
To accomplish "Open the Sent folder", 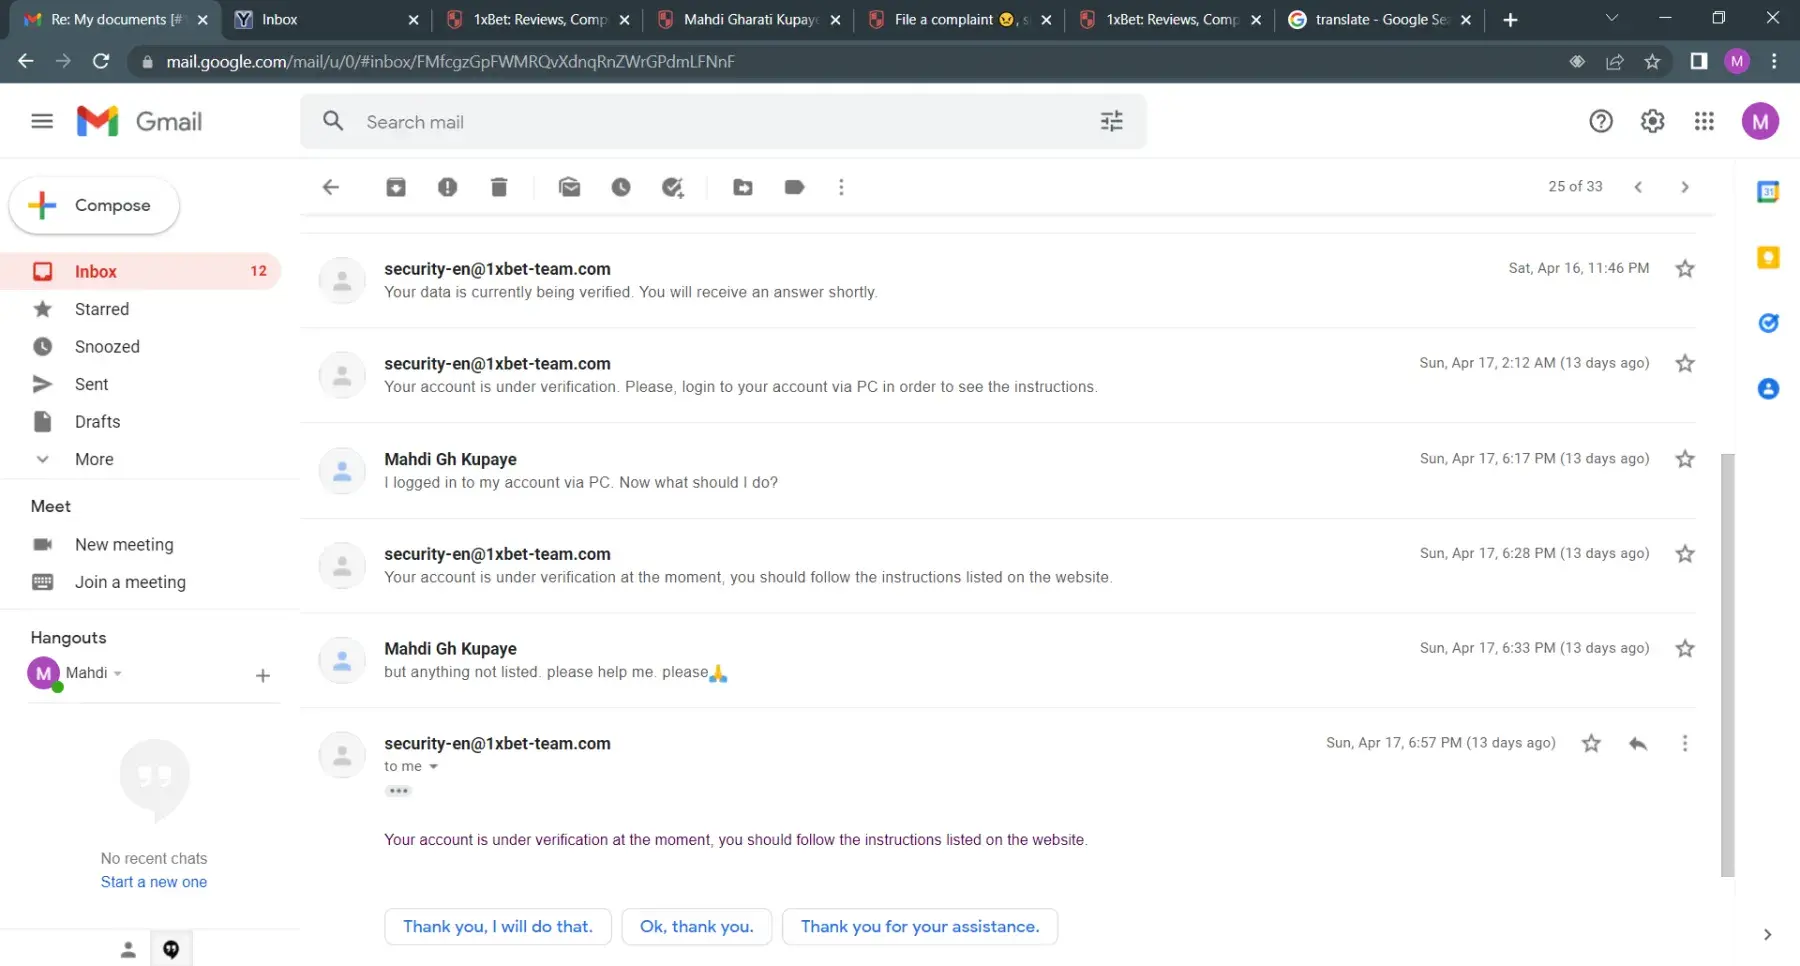I will click(x=91, y=384).
